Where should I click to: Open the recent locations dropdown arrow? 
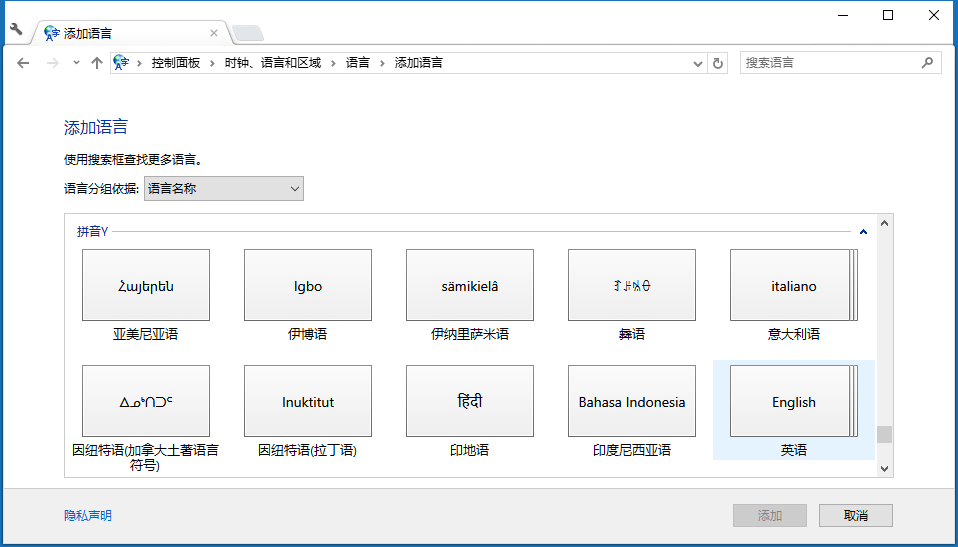(76, 62)
